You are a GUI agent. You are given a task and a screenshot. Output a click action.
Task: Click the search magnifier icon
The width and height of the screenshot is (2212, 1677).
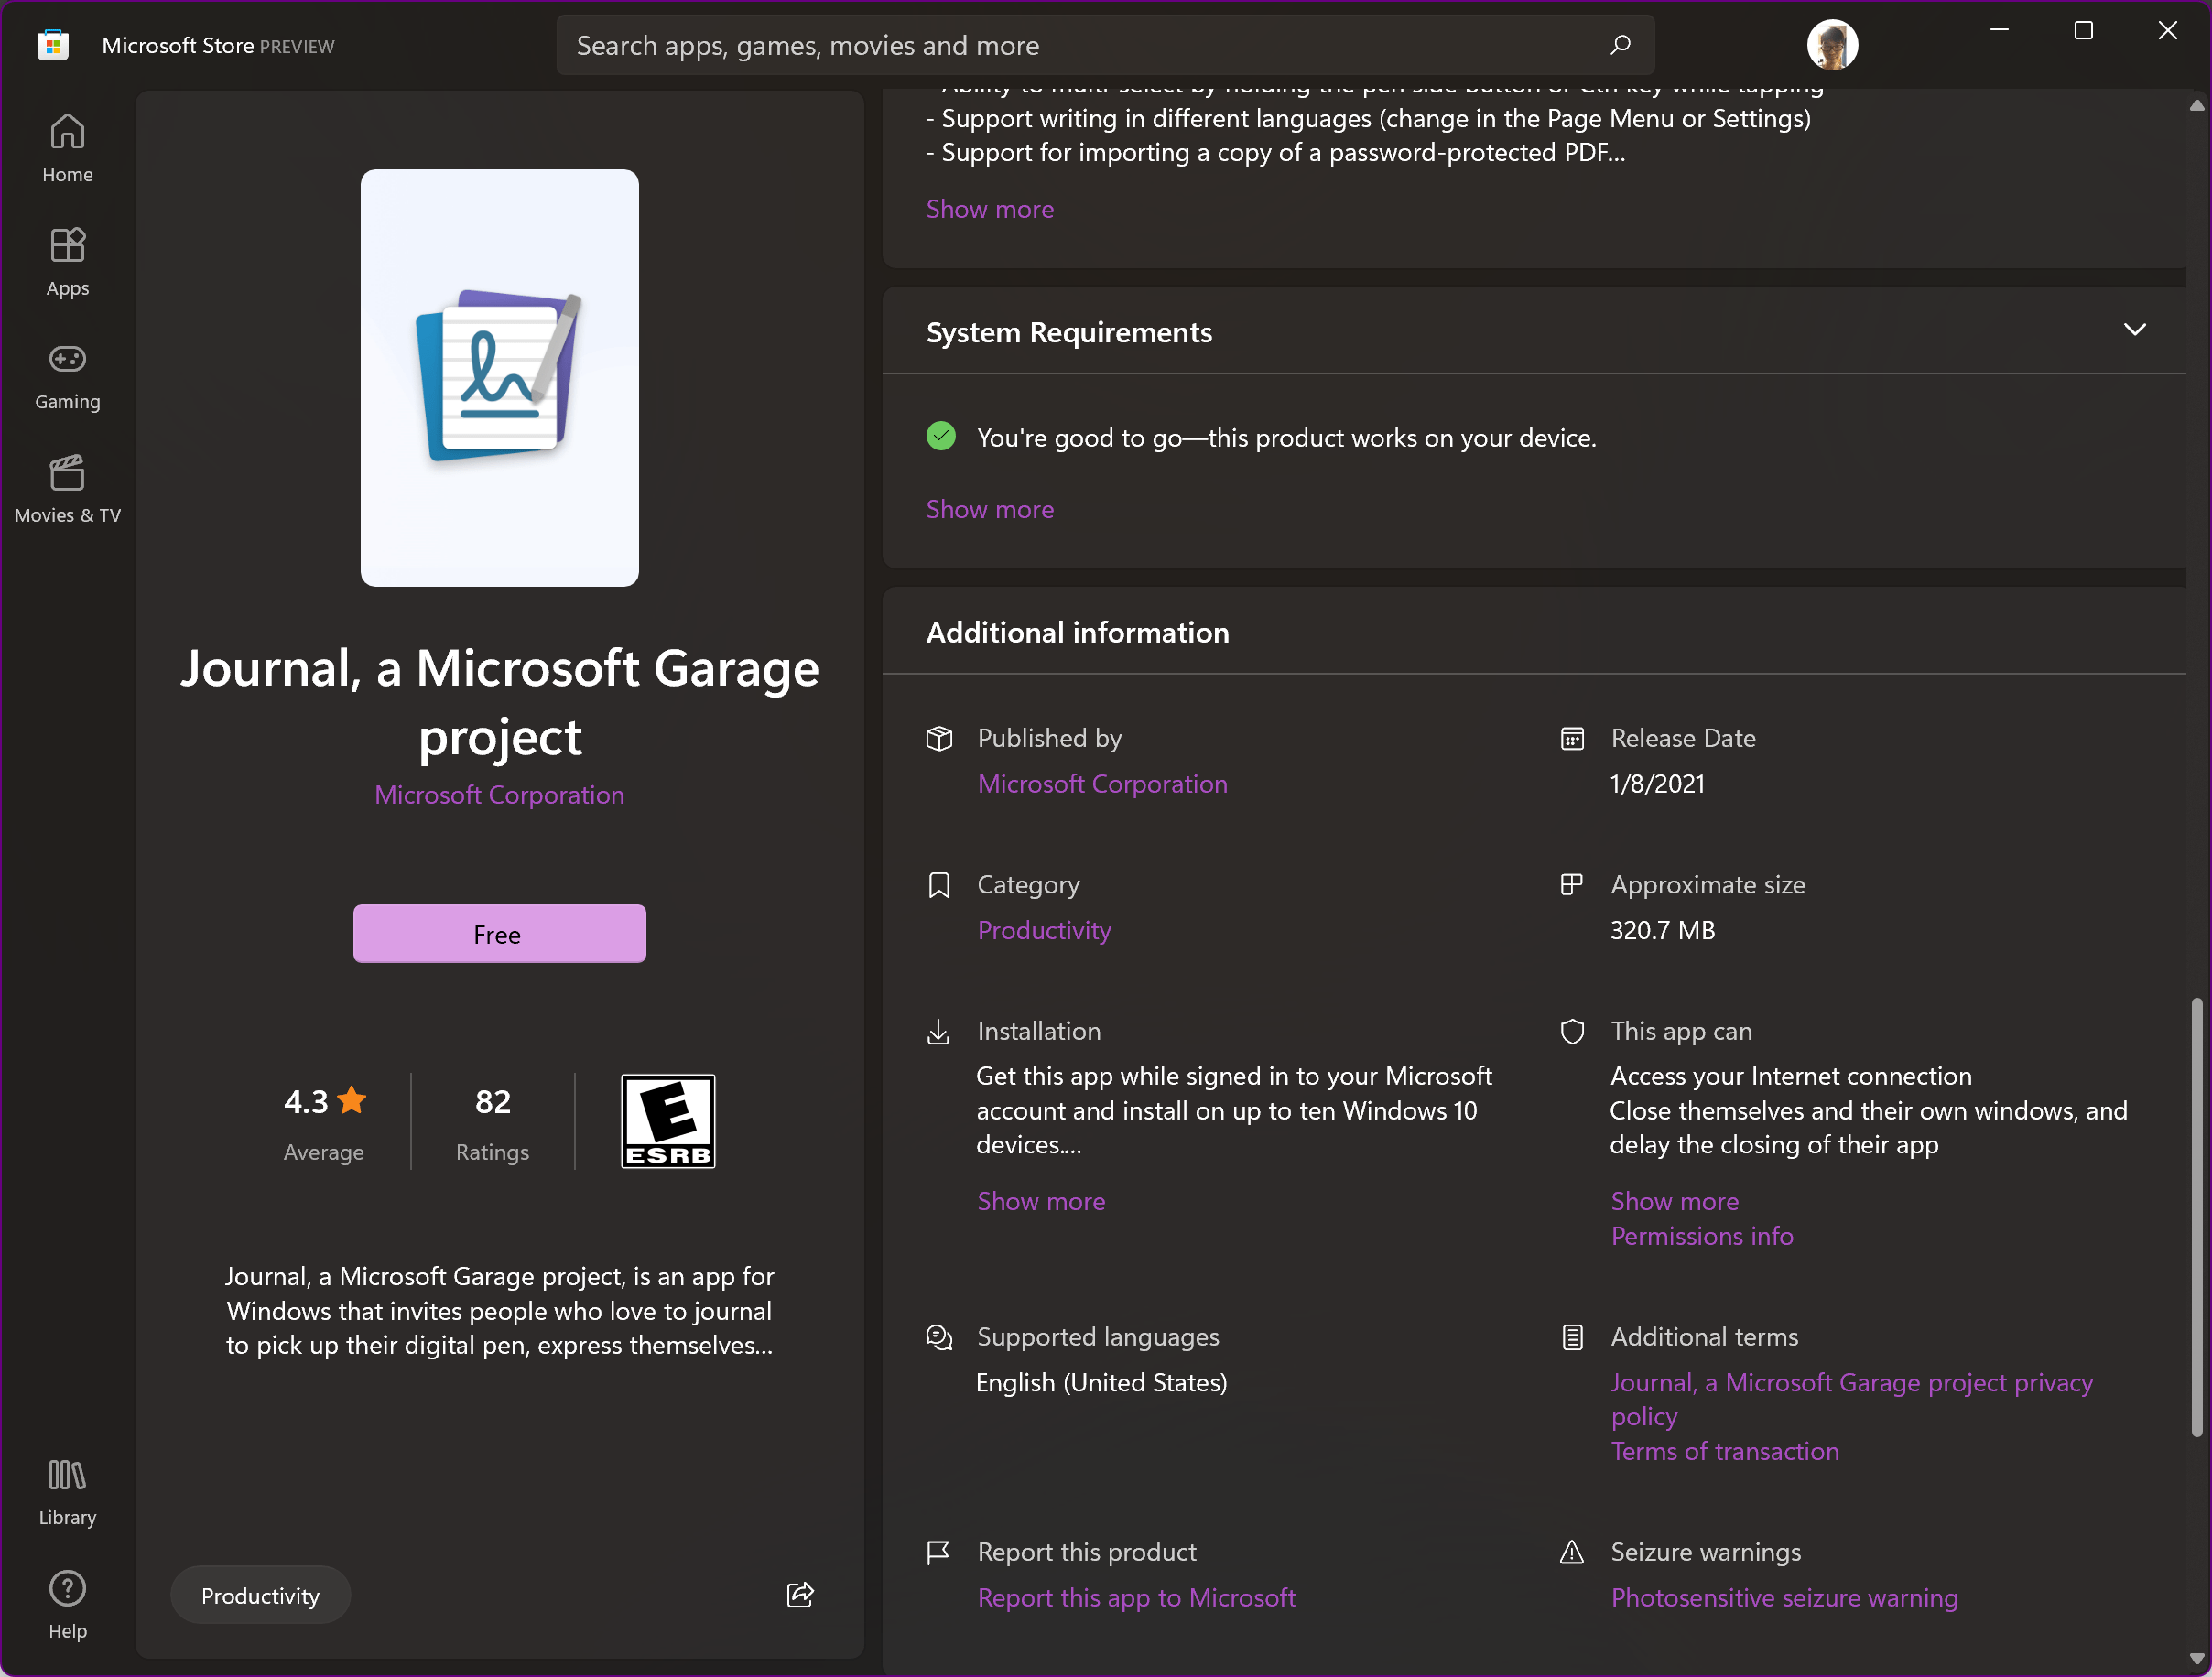(x=1621, y=45)
